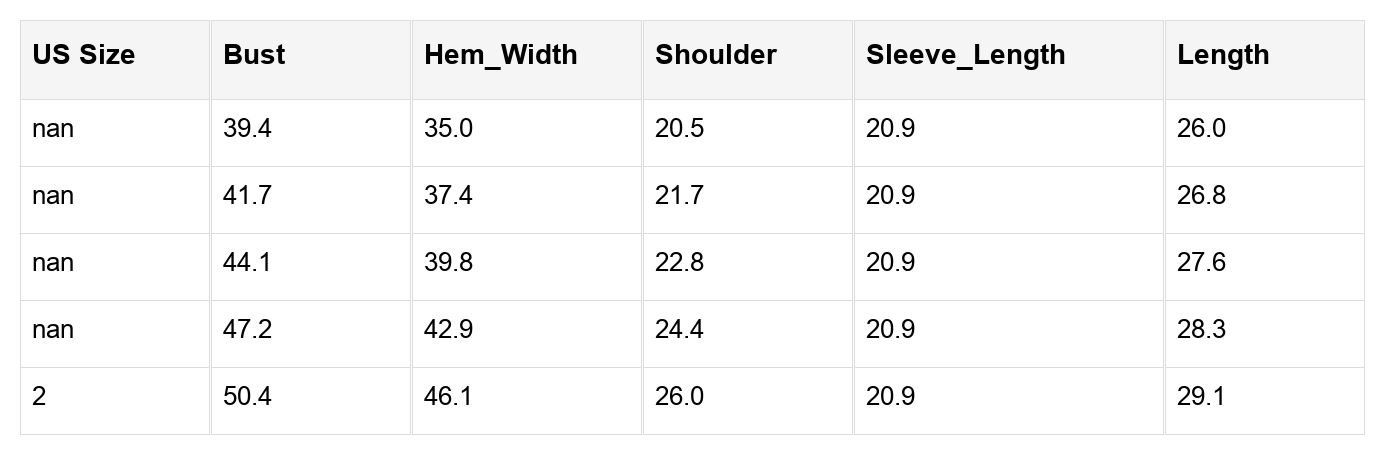Click the Length value 27.6
This screenshot has height=454, width=1384.
click(1201, 263)
